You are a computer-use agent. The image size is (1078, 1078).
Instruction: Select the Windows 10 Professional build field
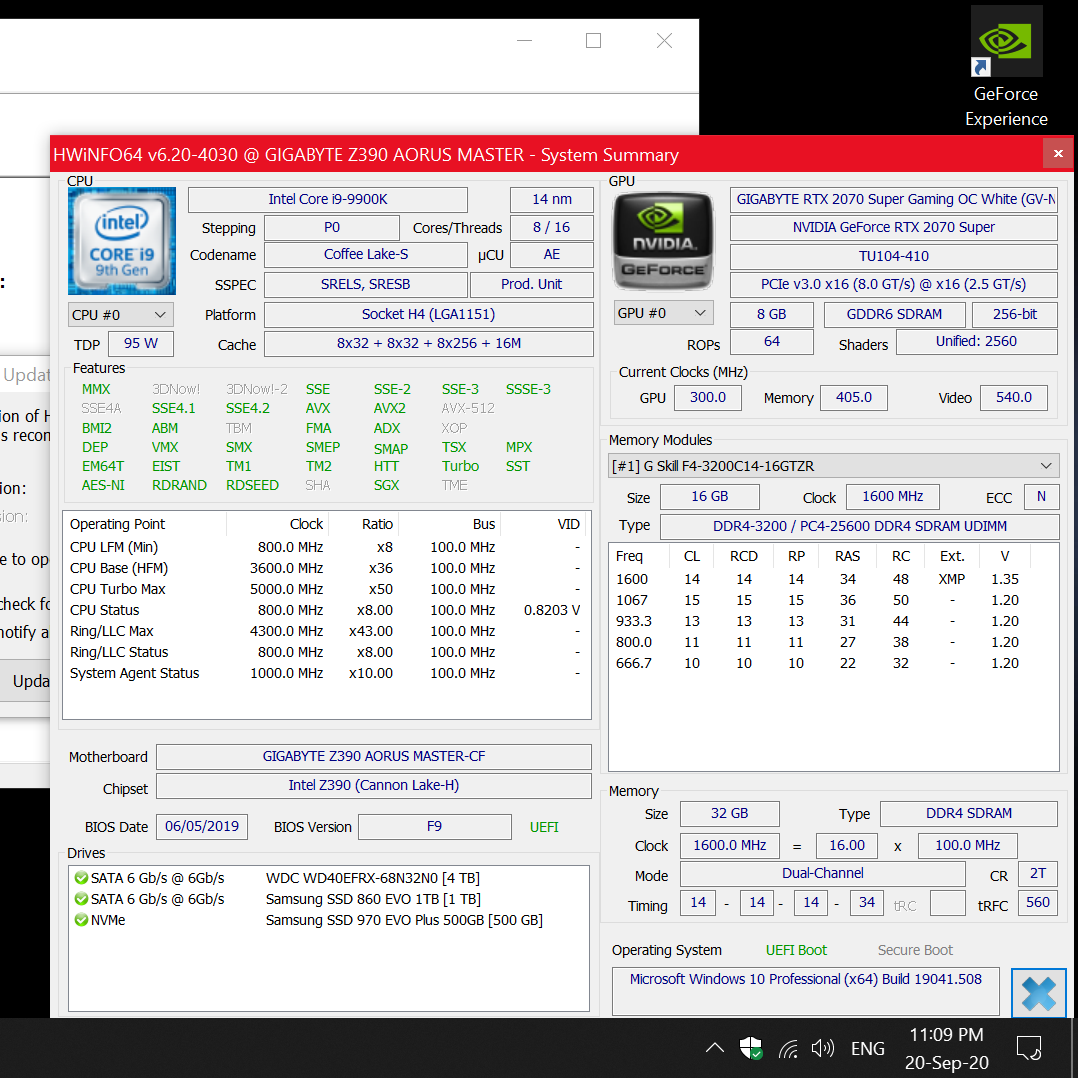point(806,991)
